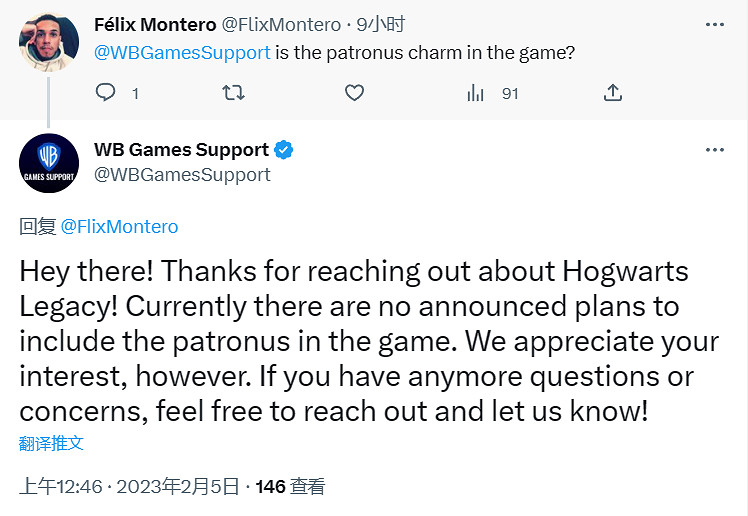Viewport: 748px width, 516px height.
Task: Open more options for Félix Montero's tweet
Action: 714,26
